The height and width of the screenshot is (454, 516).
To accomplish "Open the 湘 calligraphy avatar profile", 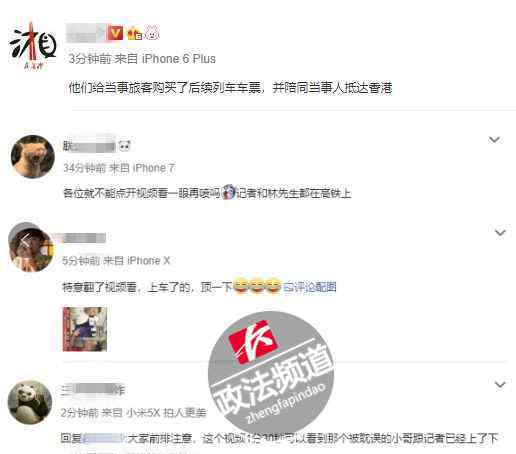I will [x=32, y=46].
